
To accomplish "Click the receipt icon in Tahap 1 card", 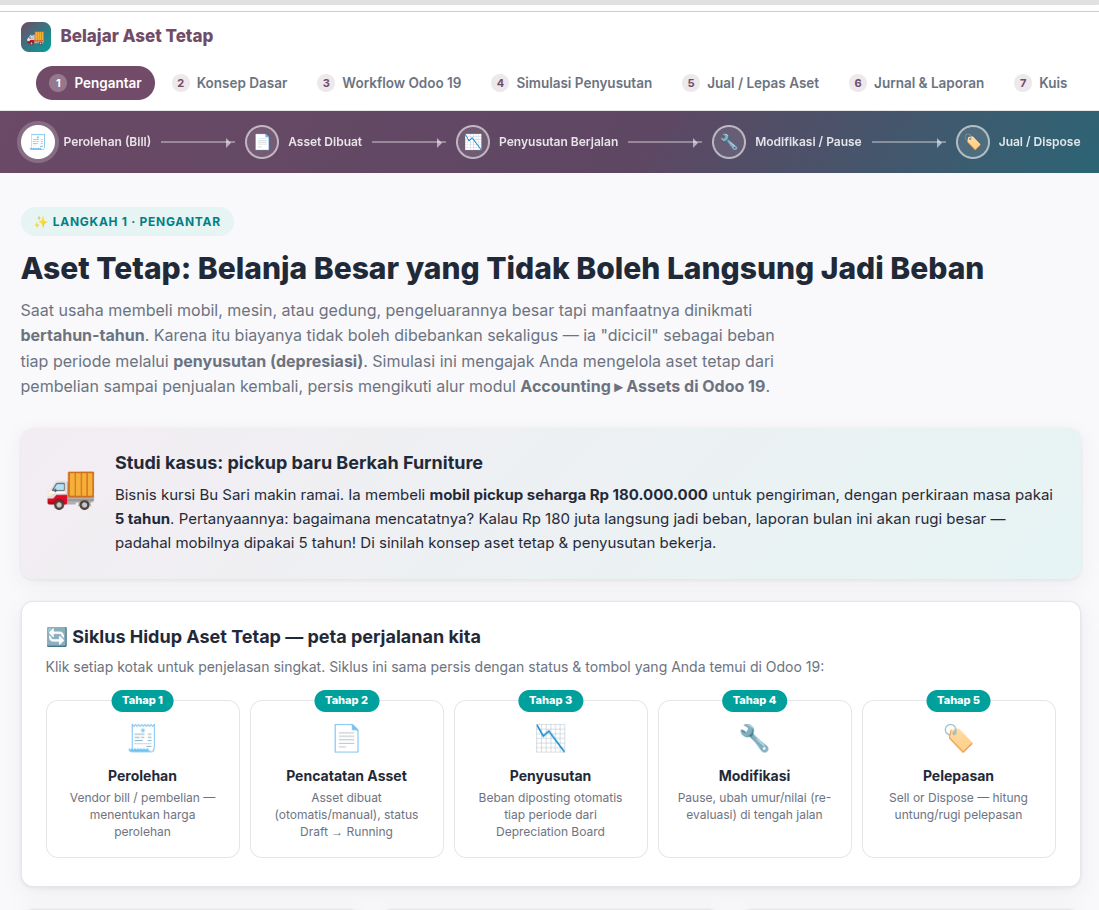I will (x=142, y=738).
